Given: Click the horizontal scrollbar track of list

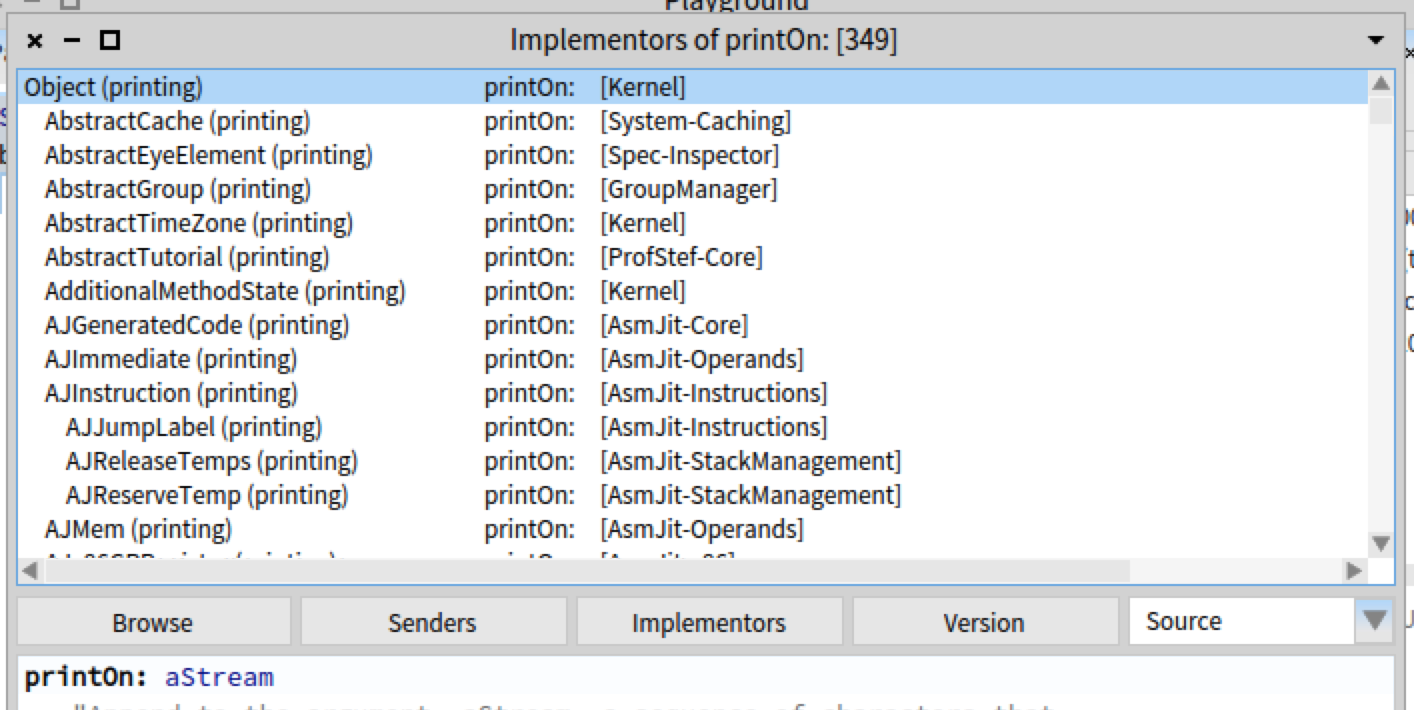Looking at the screenshot, I should click(1236, 572).
